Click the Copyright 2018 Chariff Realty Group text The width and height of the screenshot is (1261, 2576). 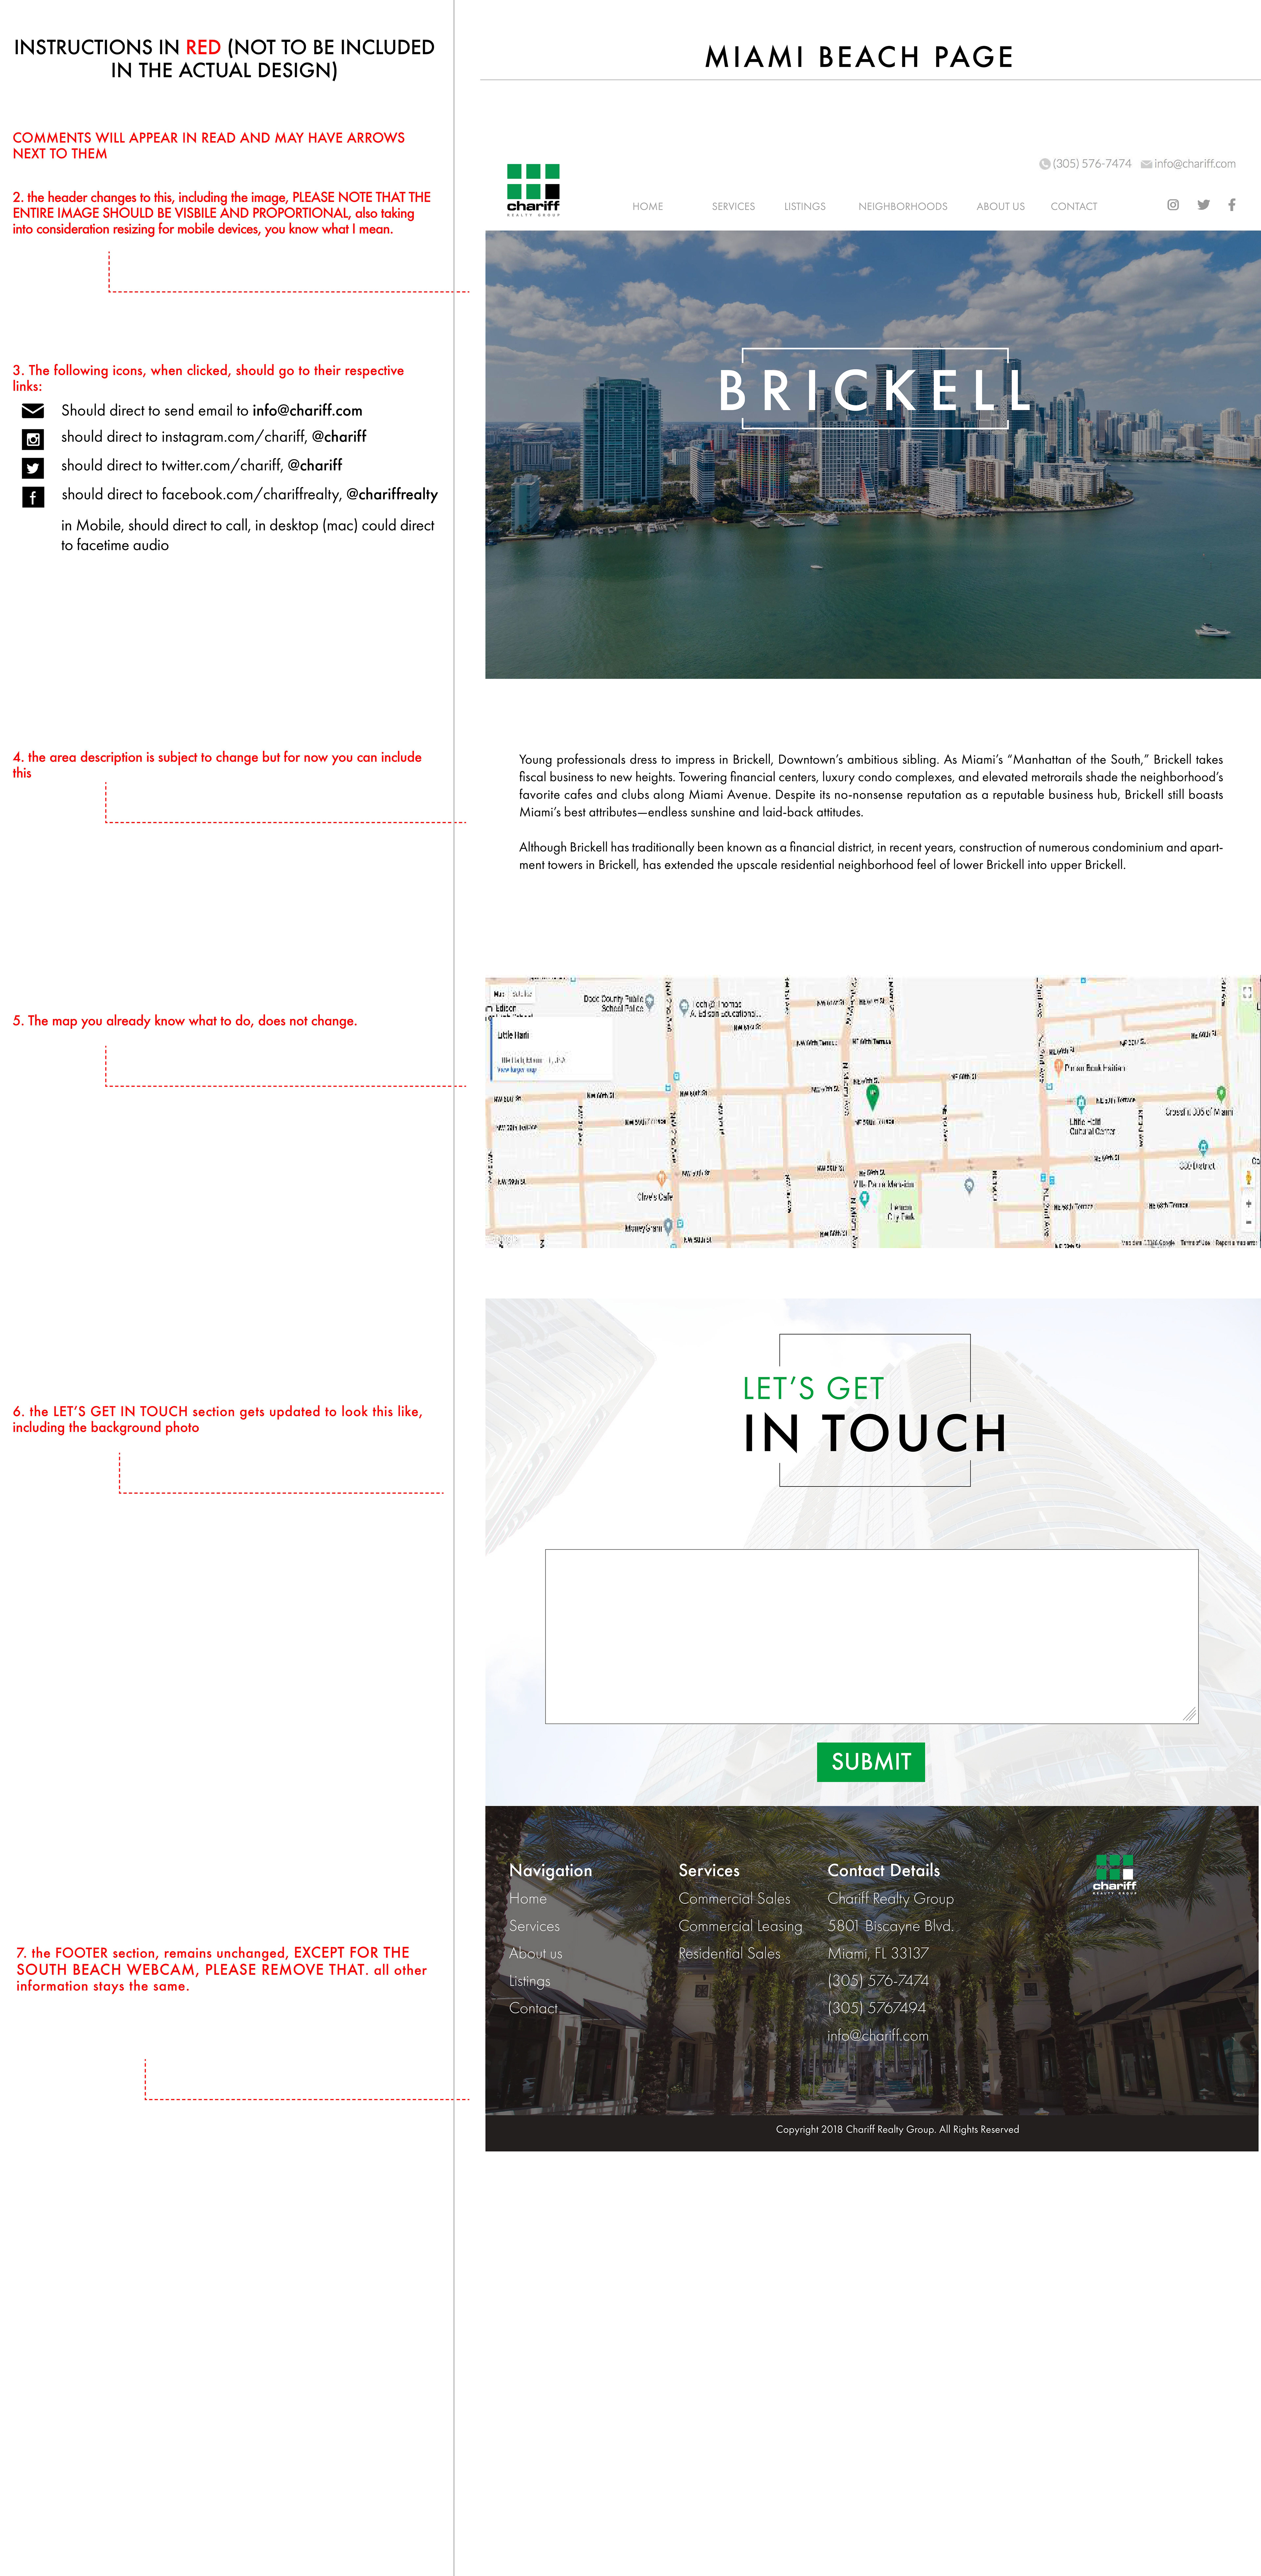click(897, 2130)
